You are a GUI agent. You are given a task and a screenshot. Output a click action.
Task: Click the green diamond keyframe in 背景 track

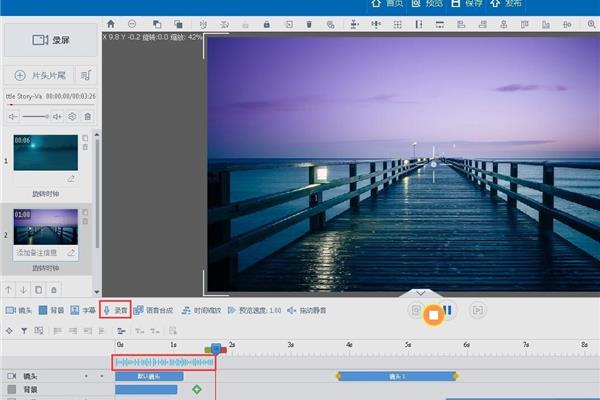point(197,390)
